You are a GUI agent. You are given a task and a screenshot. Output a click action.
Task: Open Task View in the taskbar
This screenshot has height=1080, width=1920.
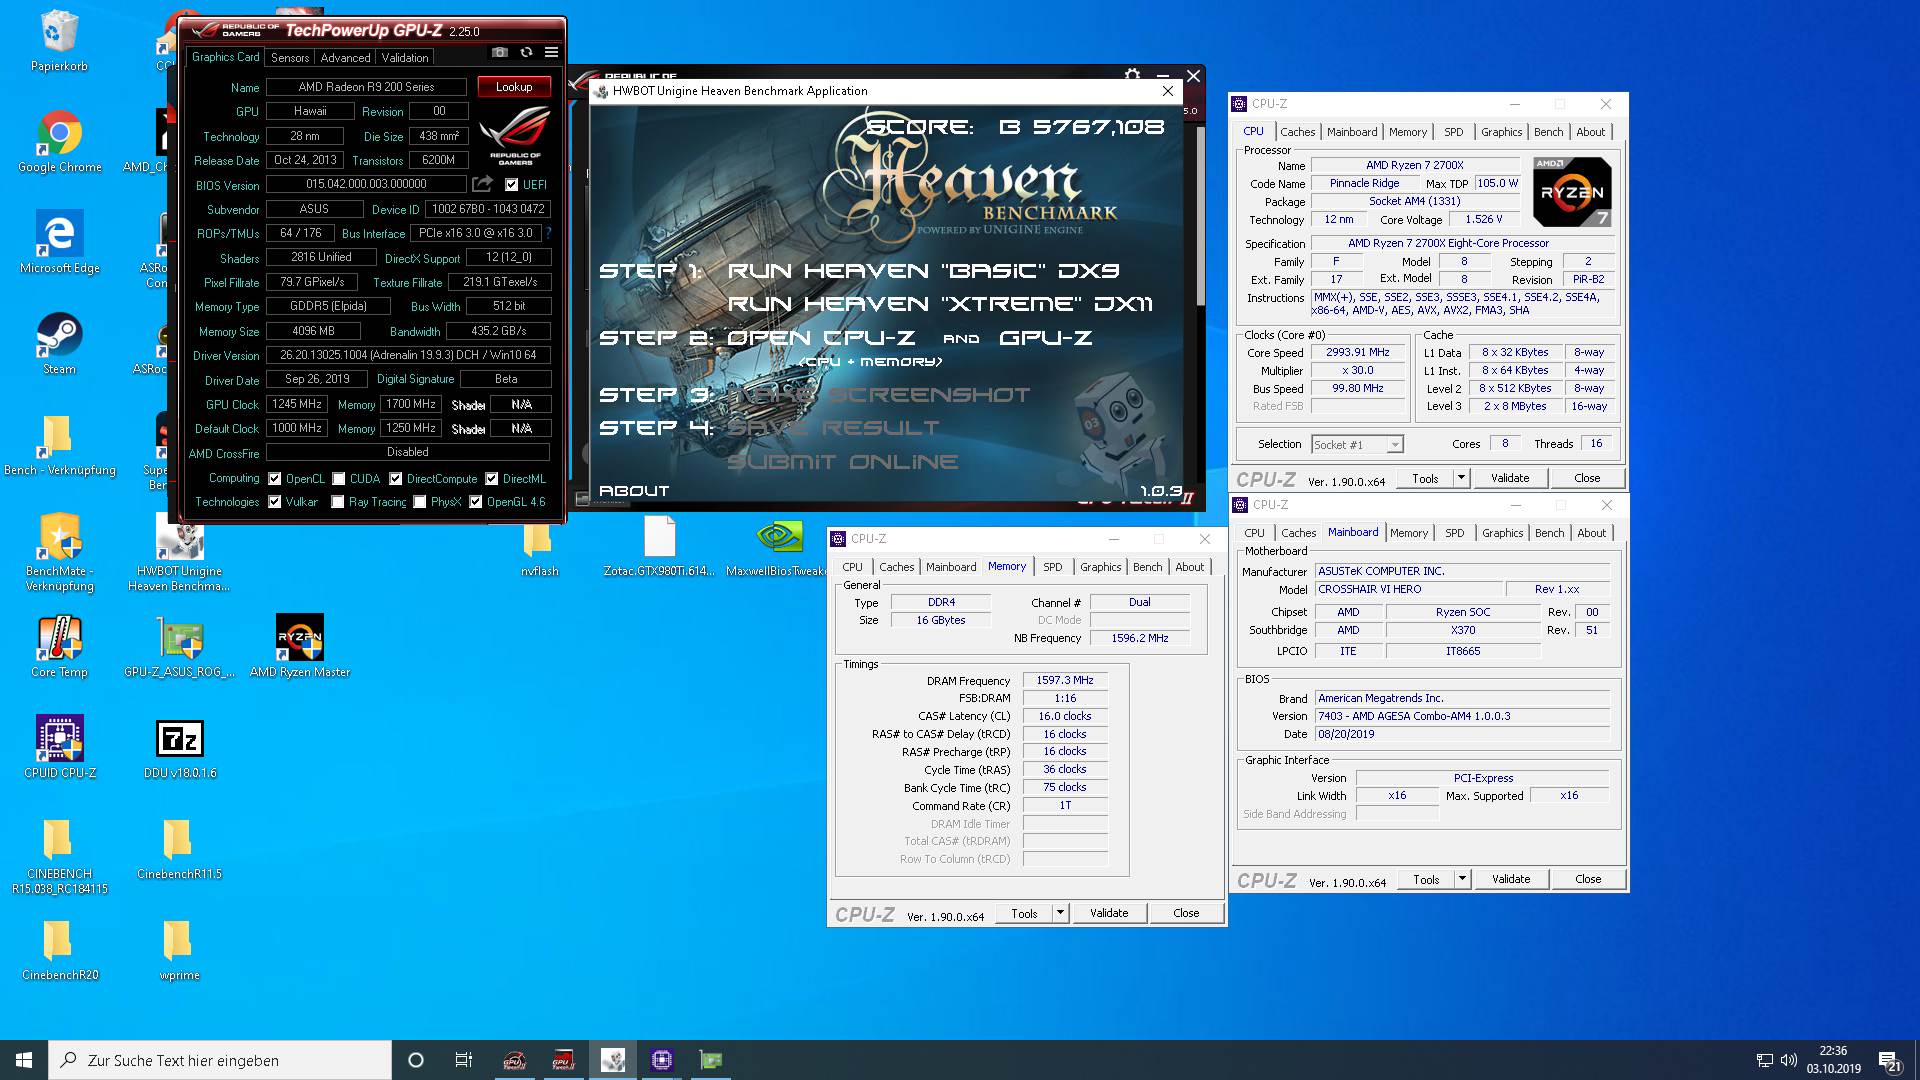click(464, 1060)
